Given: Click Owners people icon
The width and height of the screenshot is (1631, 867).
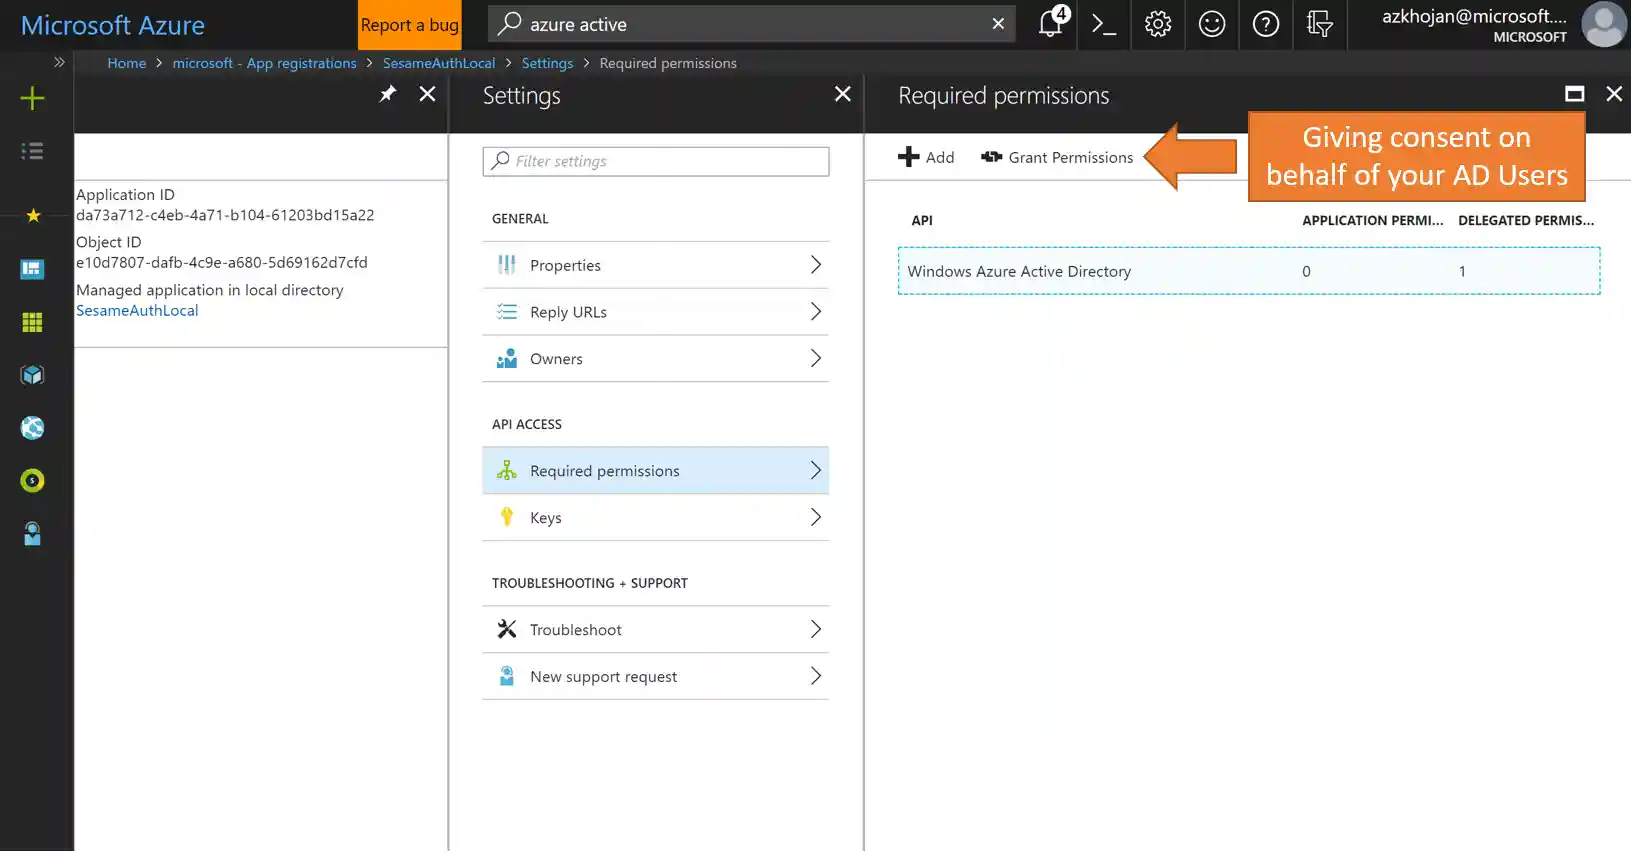Looking at the screenshot, I should coord(507,358).
